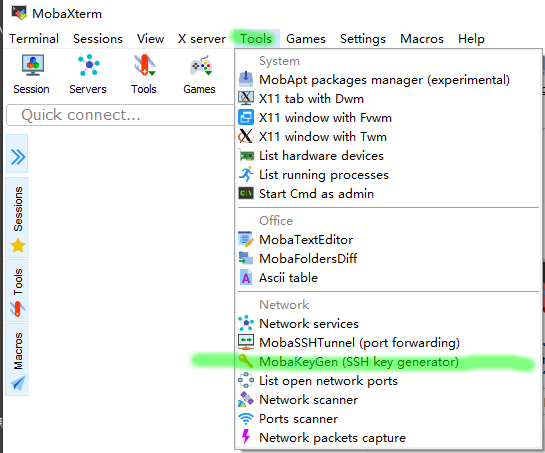Open Ports scanner entry
545x453 pixels.
[x=299, y=419]
